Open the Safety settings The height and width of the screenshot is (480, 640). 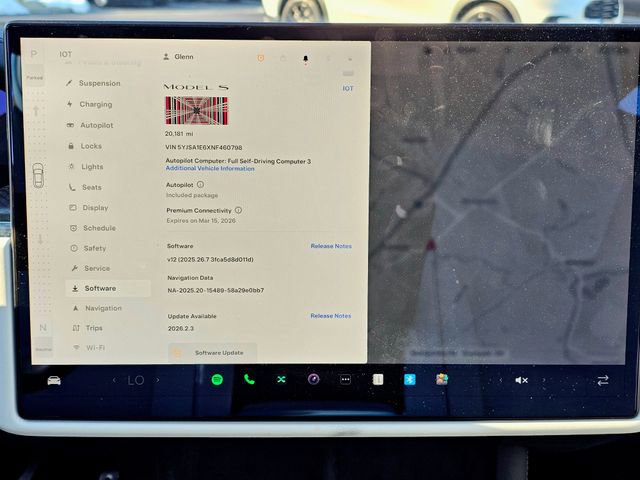click(88, 248)
